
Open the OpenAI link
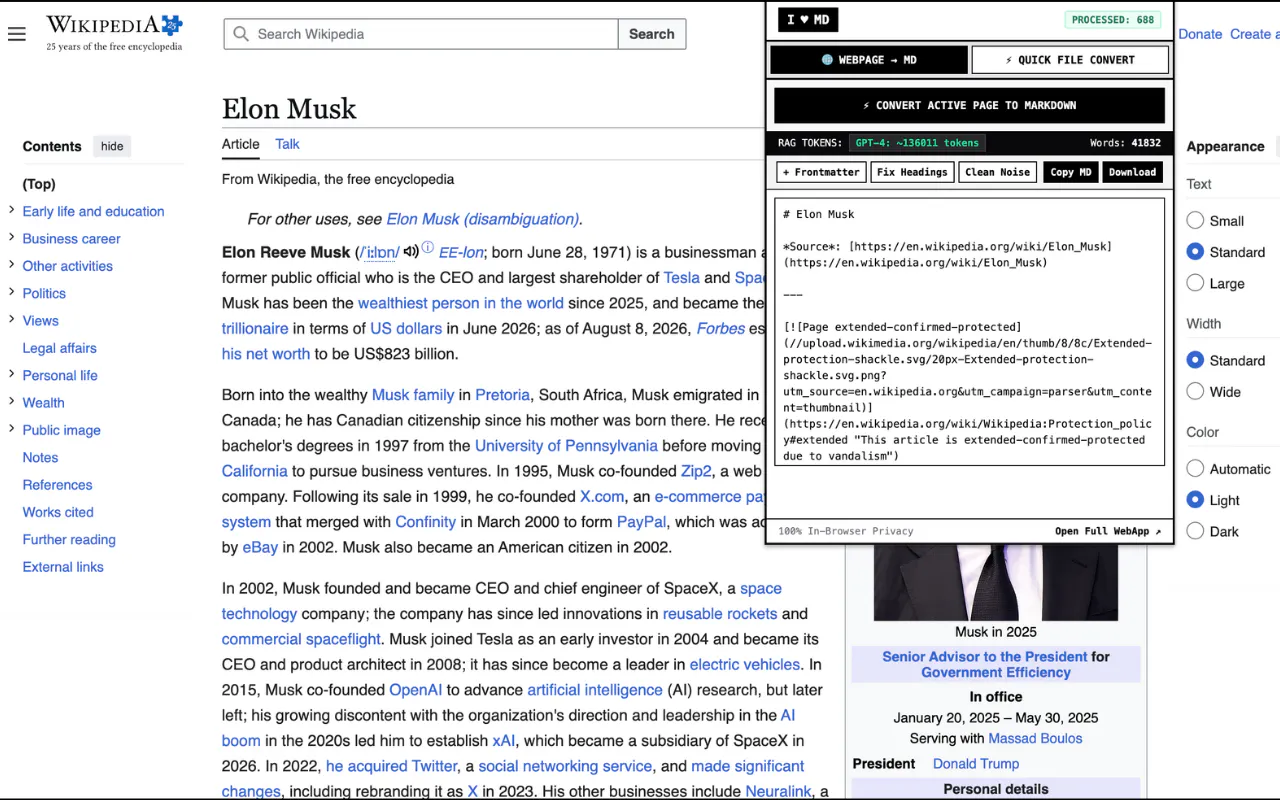(416, 690)
